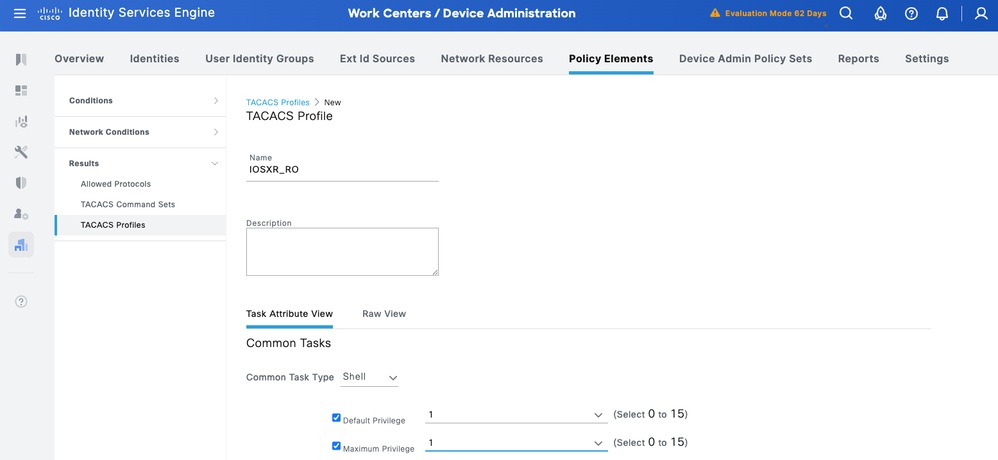Open the notifications bell icon
Screen dimensions: 998x460
point(943,13)
